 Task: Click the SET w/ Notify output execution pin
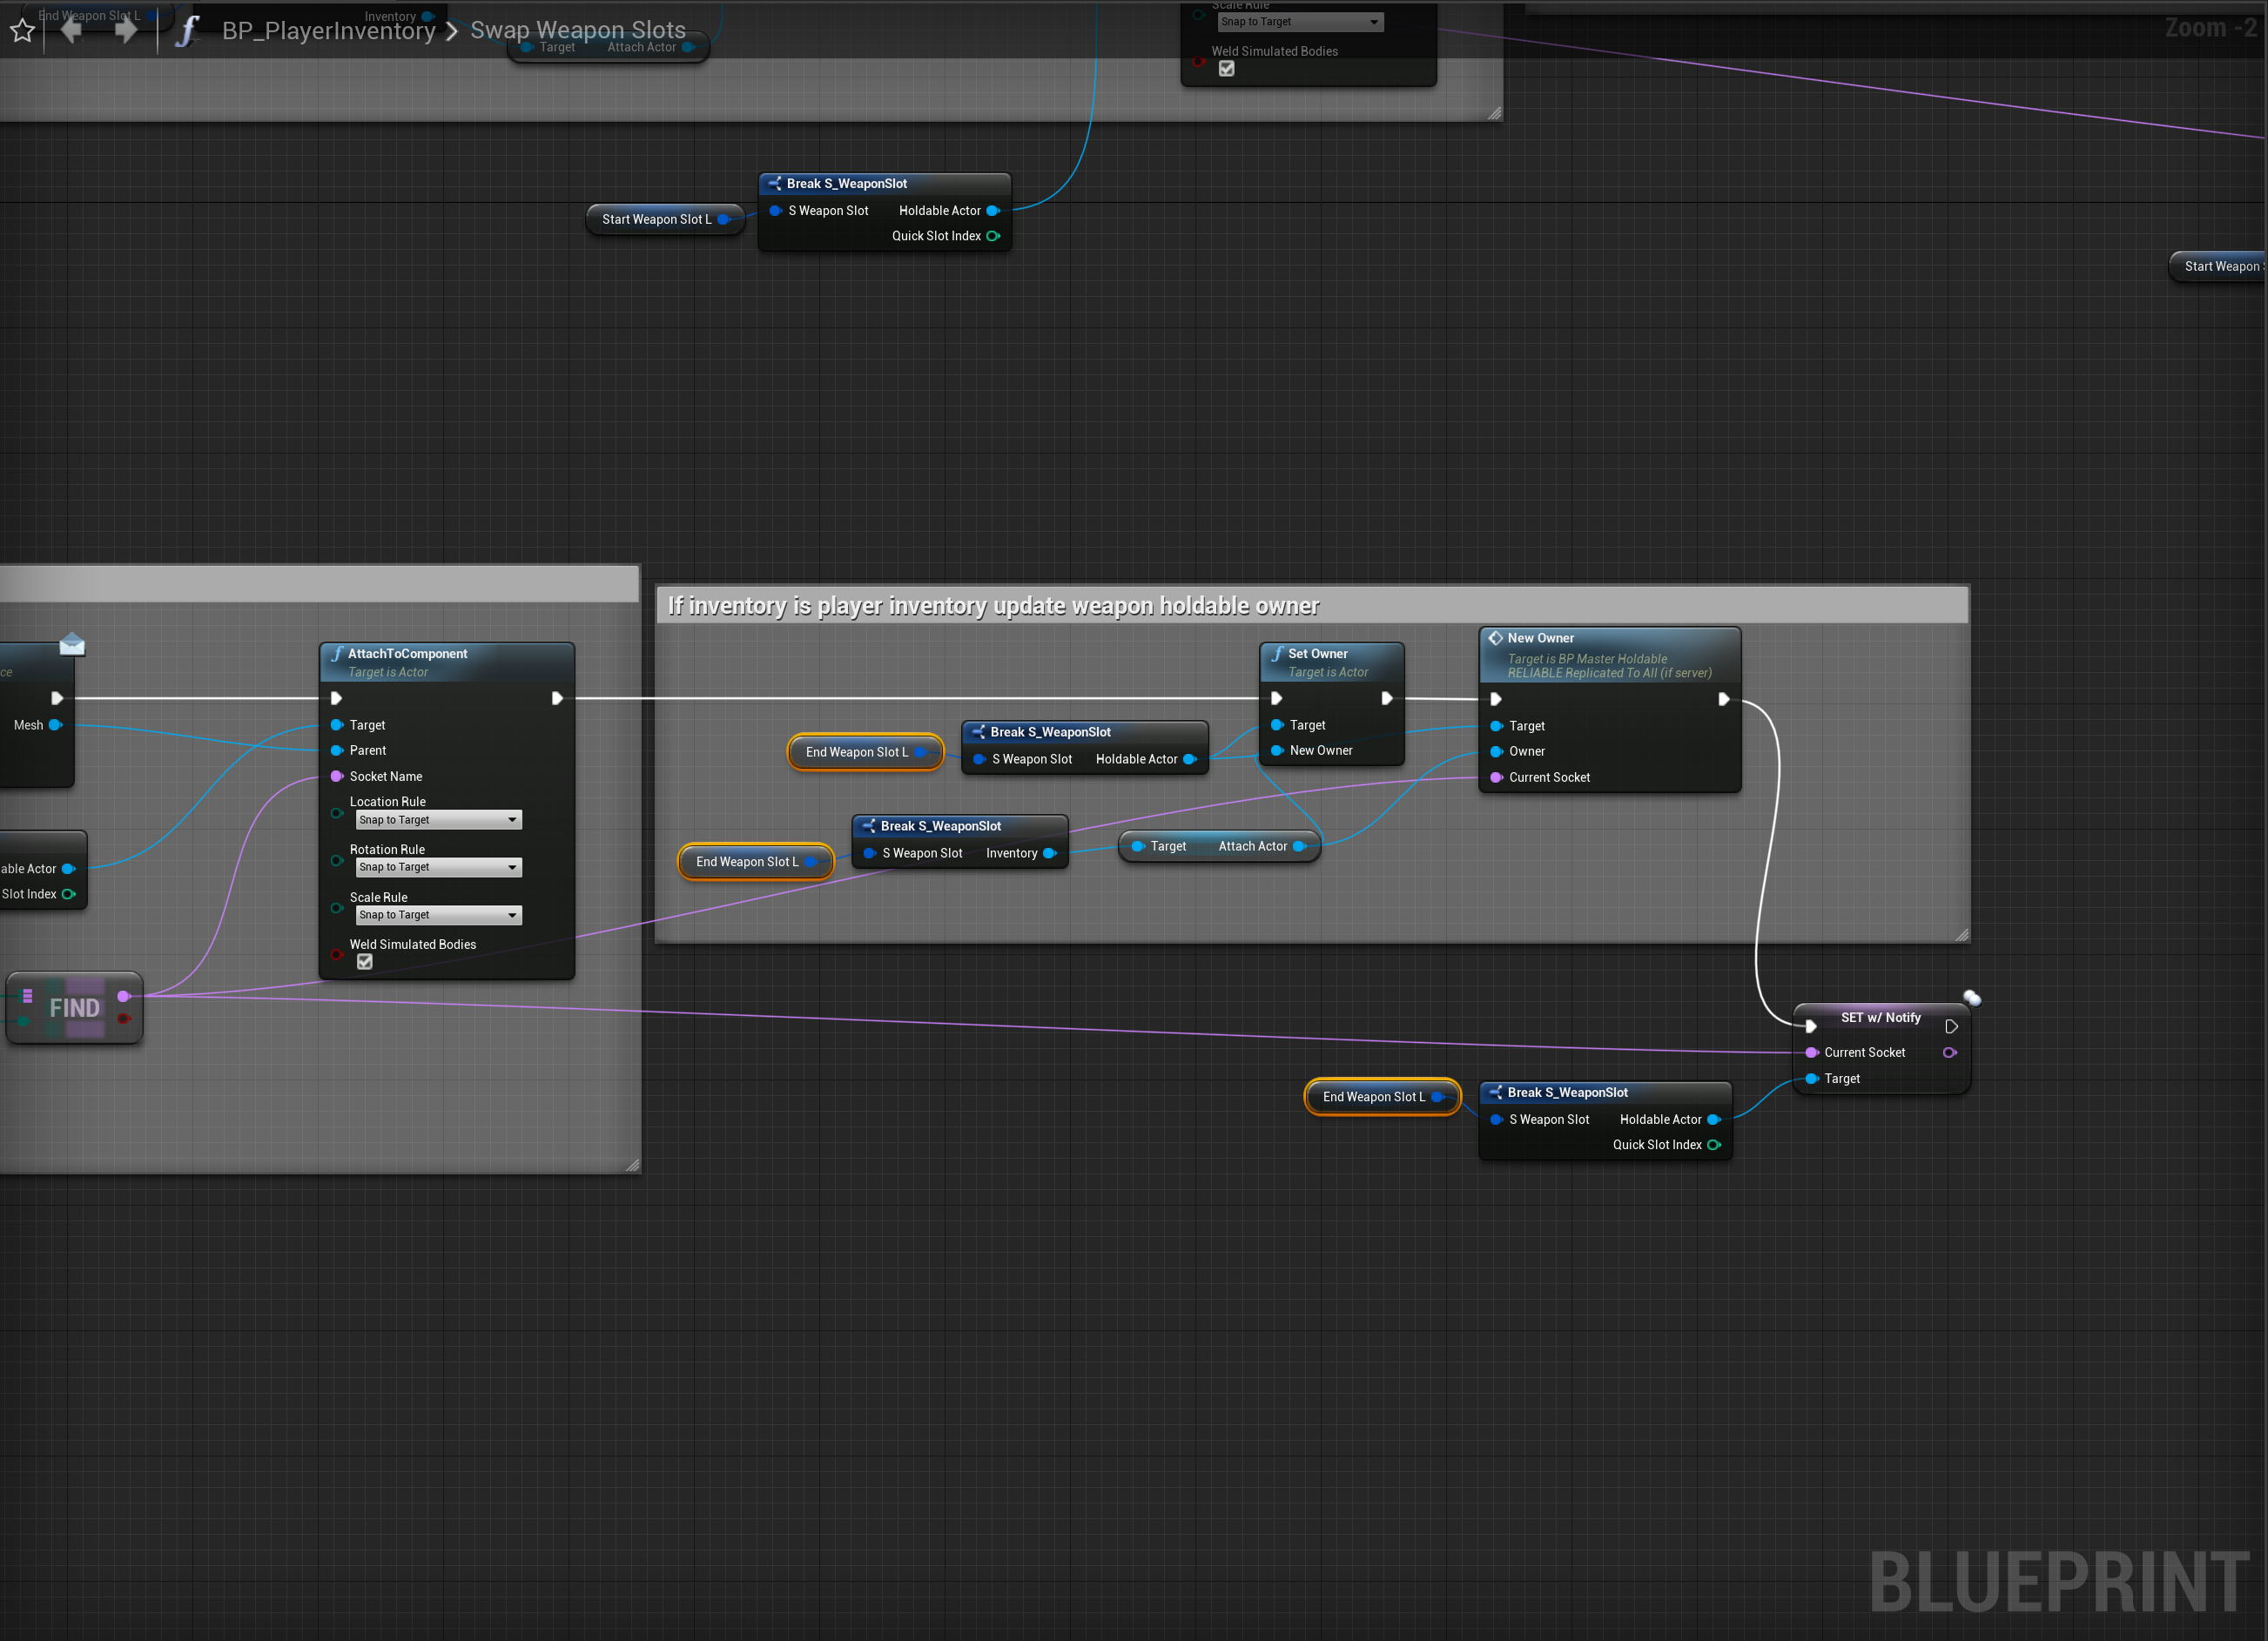coord(1951,1027)
